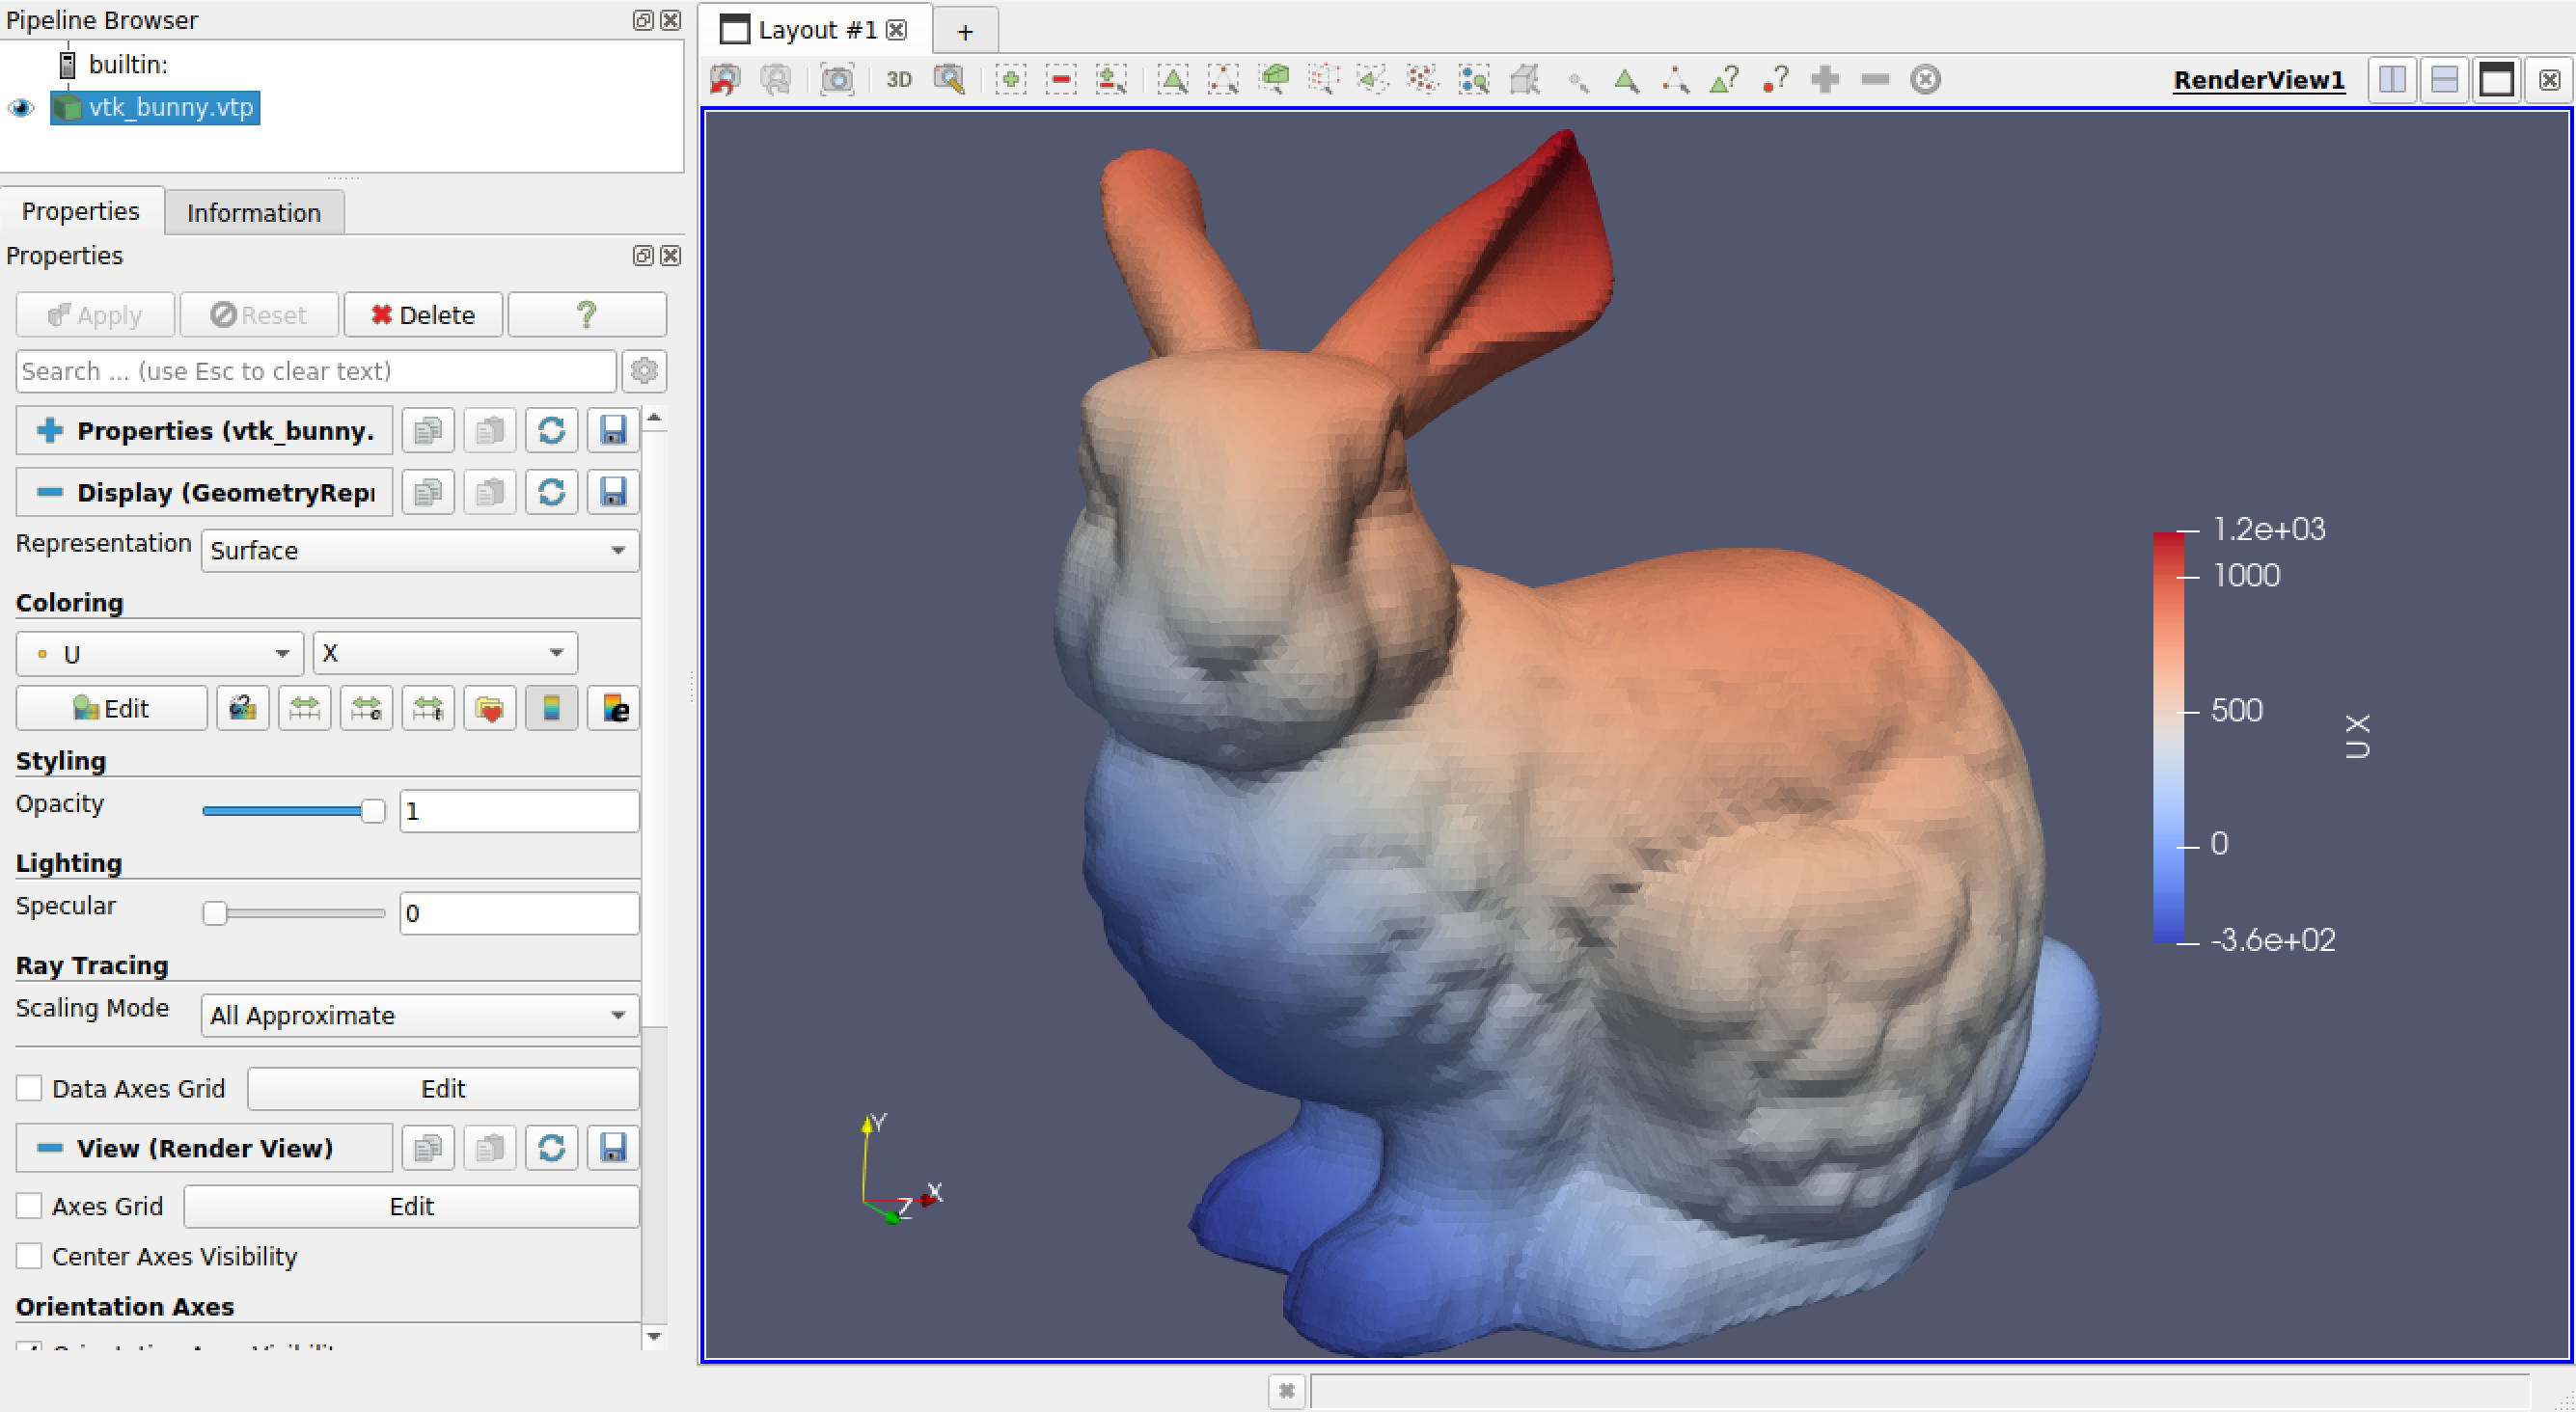The width and height of the screenshot is (2576, 1412).
Task: Toggle the color legend visibility
Action: tap(551, 707)
